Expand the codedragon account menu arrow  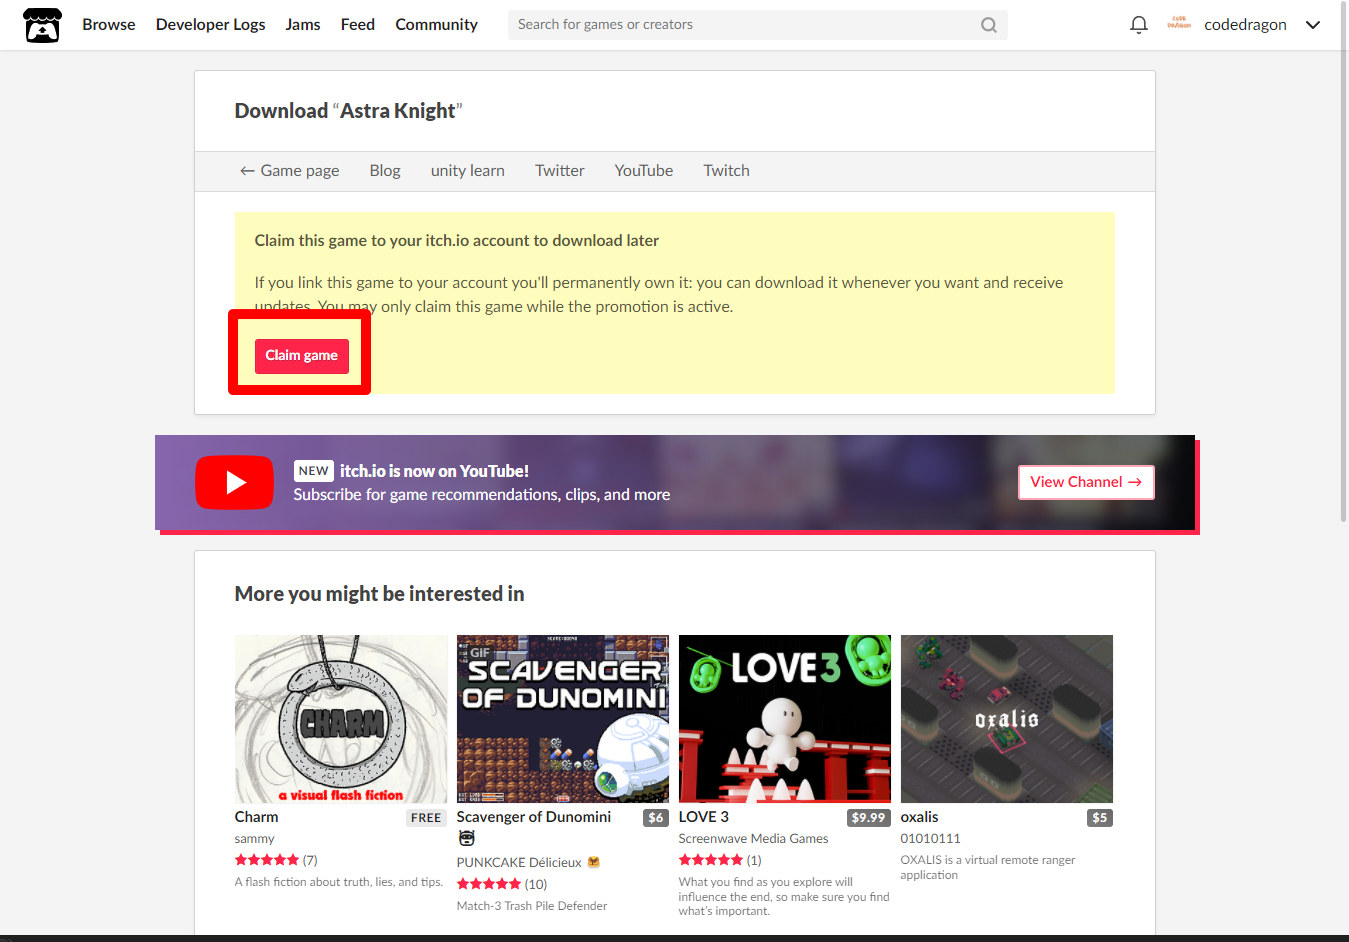[1313, 25]
